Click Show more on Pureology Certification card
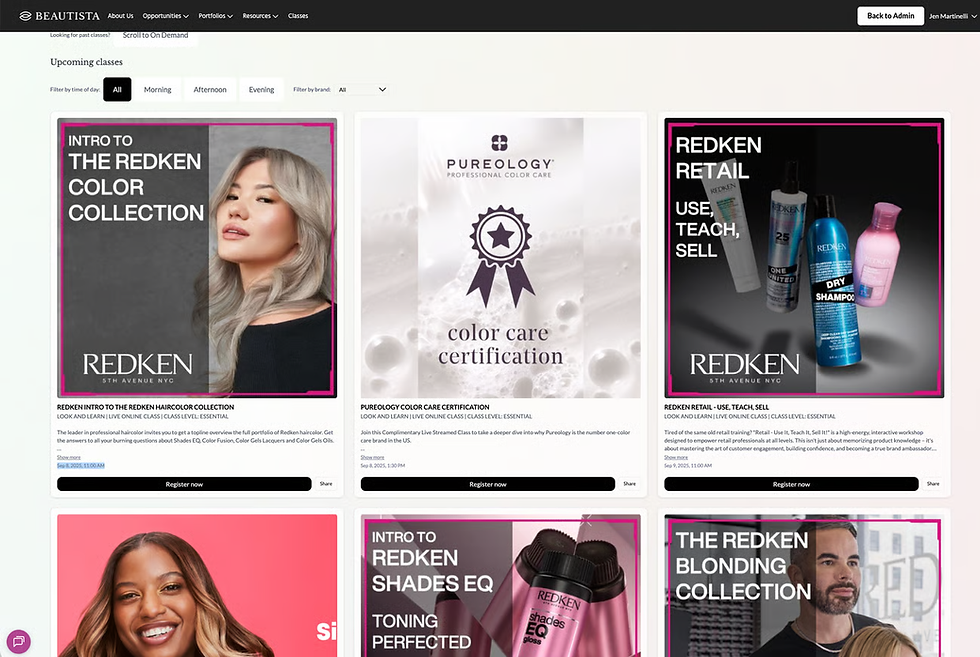The width and height of the screenshot is (980, 657). pos(372,458)
